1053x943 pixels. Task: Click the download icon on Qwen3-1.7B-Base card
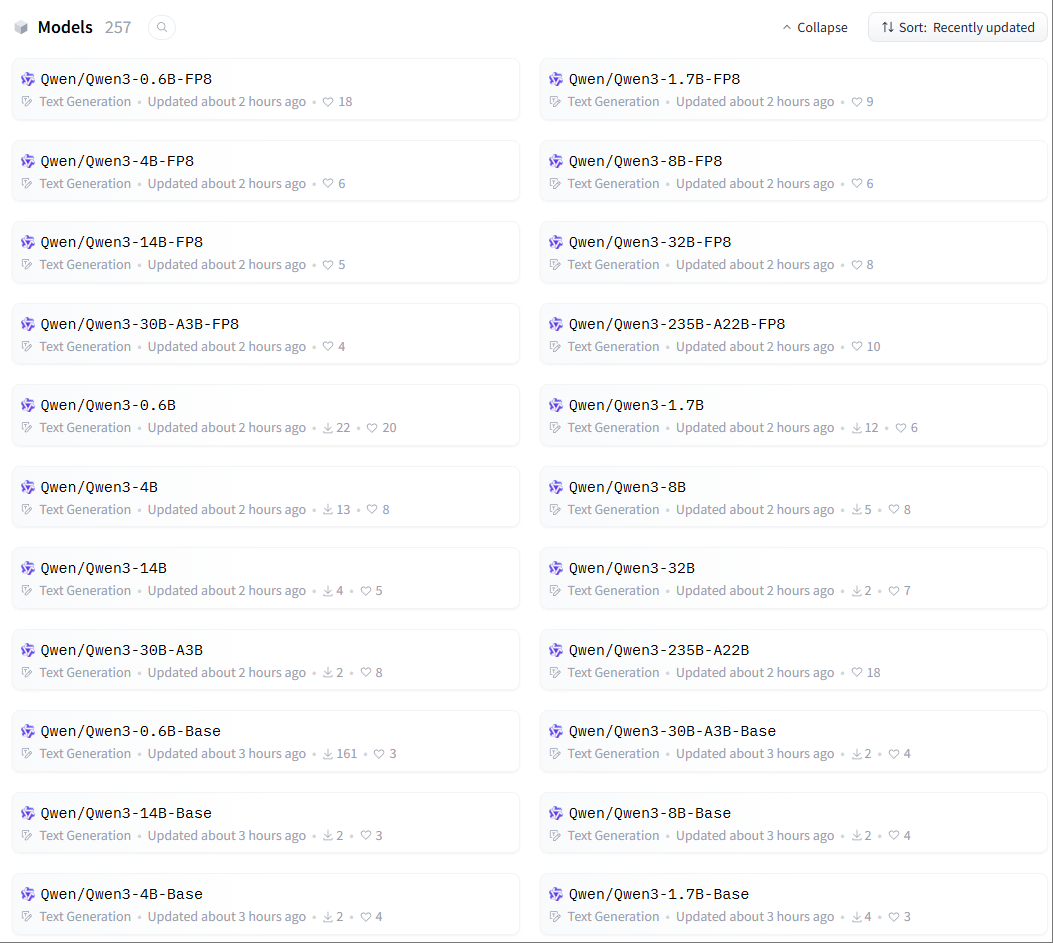[857, 917]
